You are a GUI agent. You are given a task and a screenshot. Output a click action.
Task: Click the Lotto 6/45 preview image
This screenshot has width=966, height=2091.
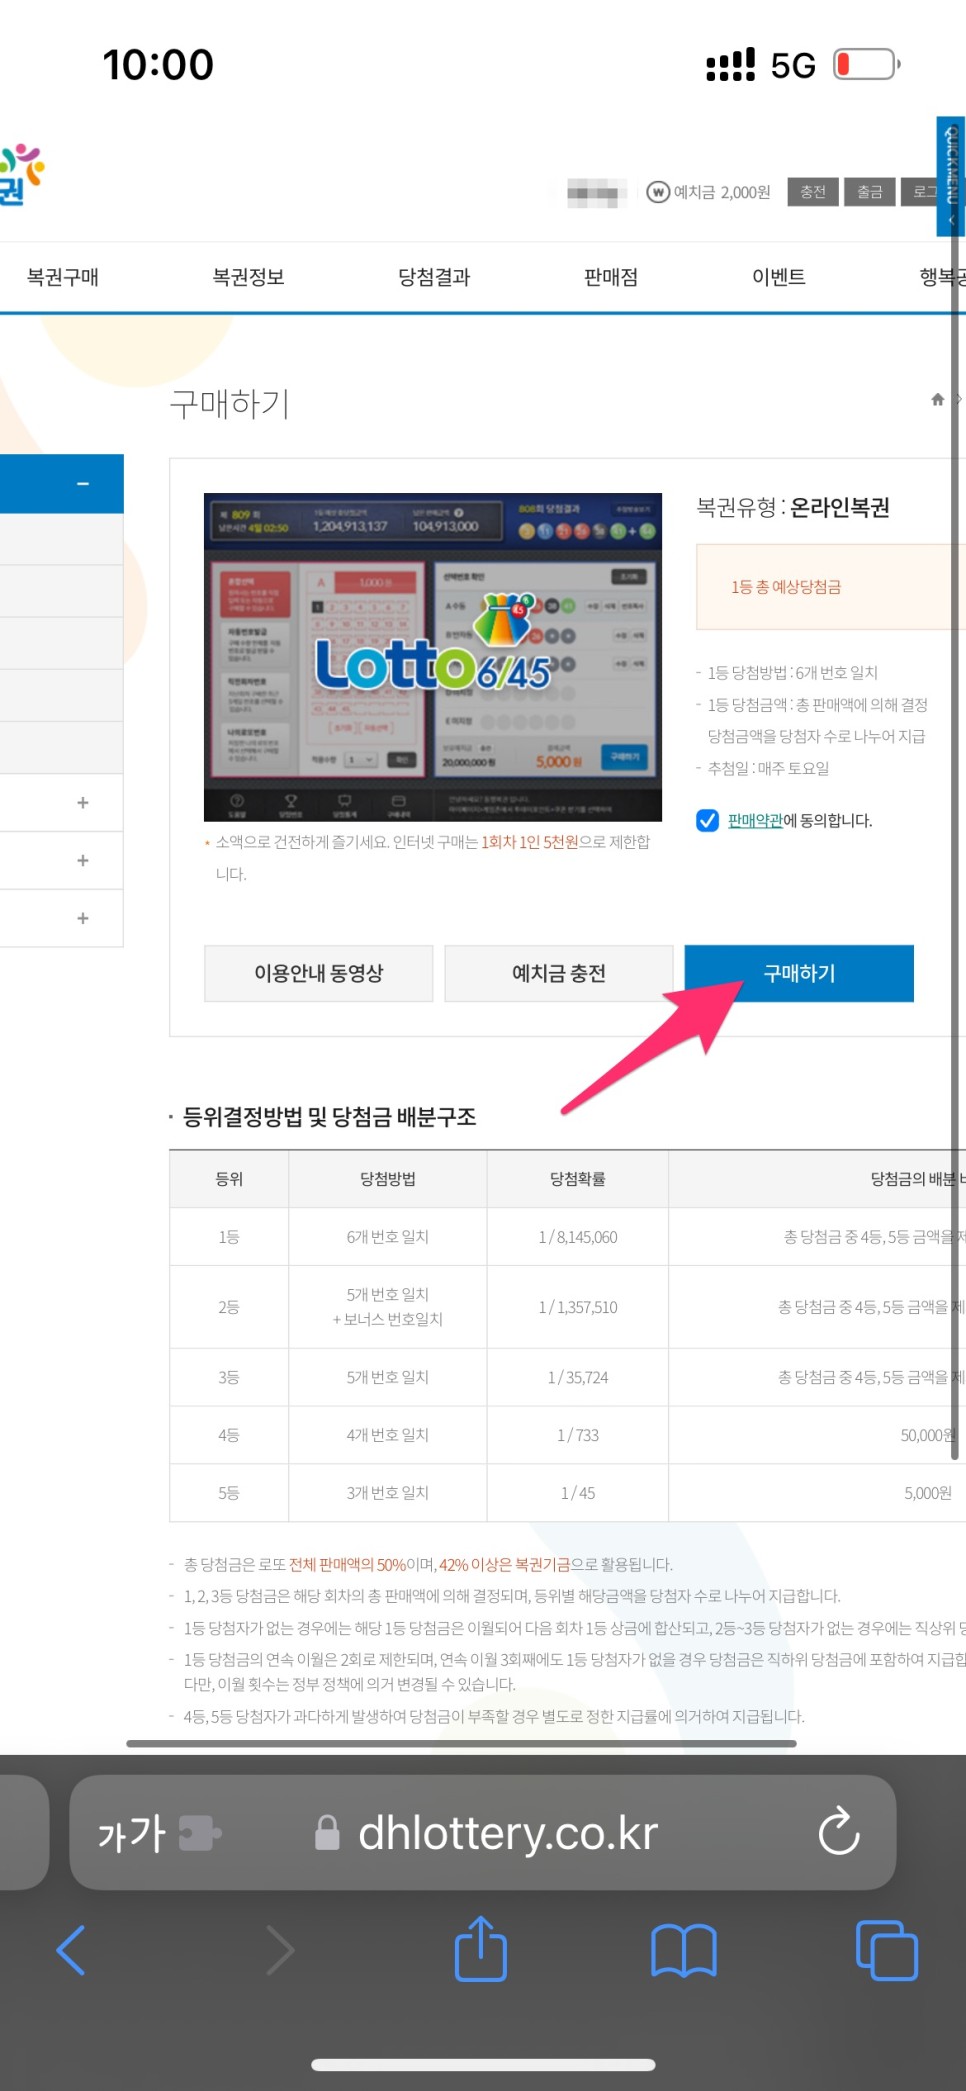pos(433,657)
